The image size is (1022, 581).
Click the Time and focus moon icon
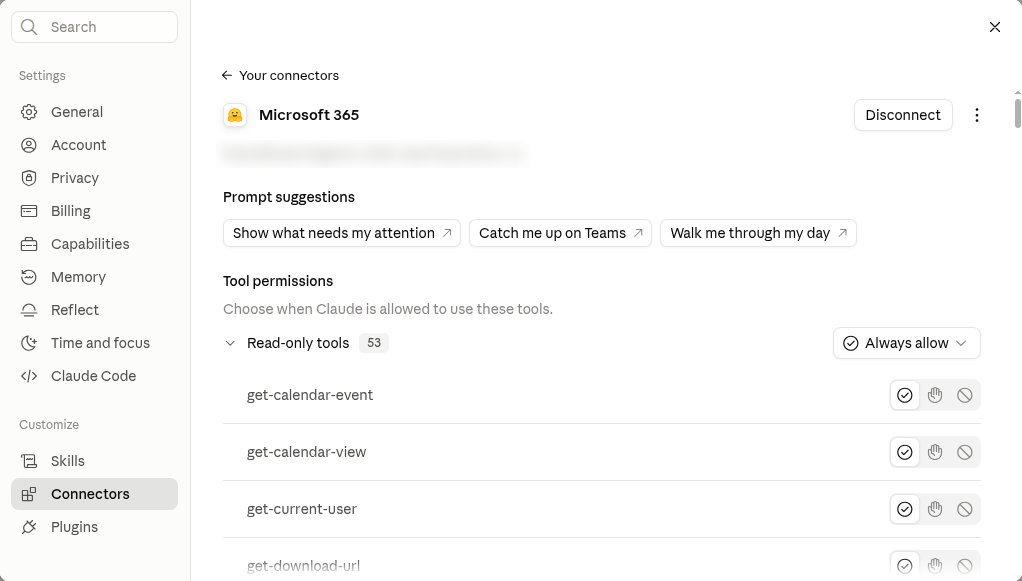[29, 343]
